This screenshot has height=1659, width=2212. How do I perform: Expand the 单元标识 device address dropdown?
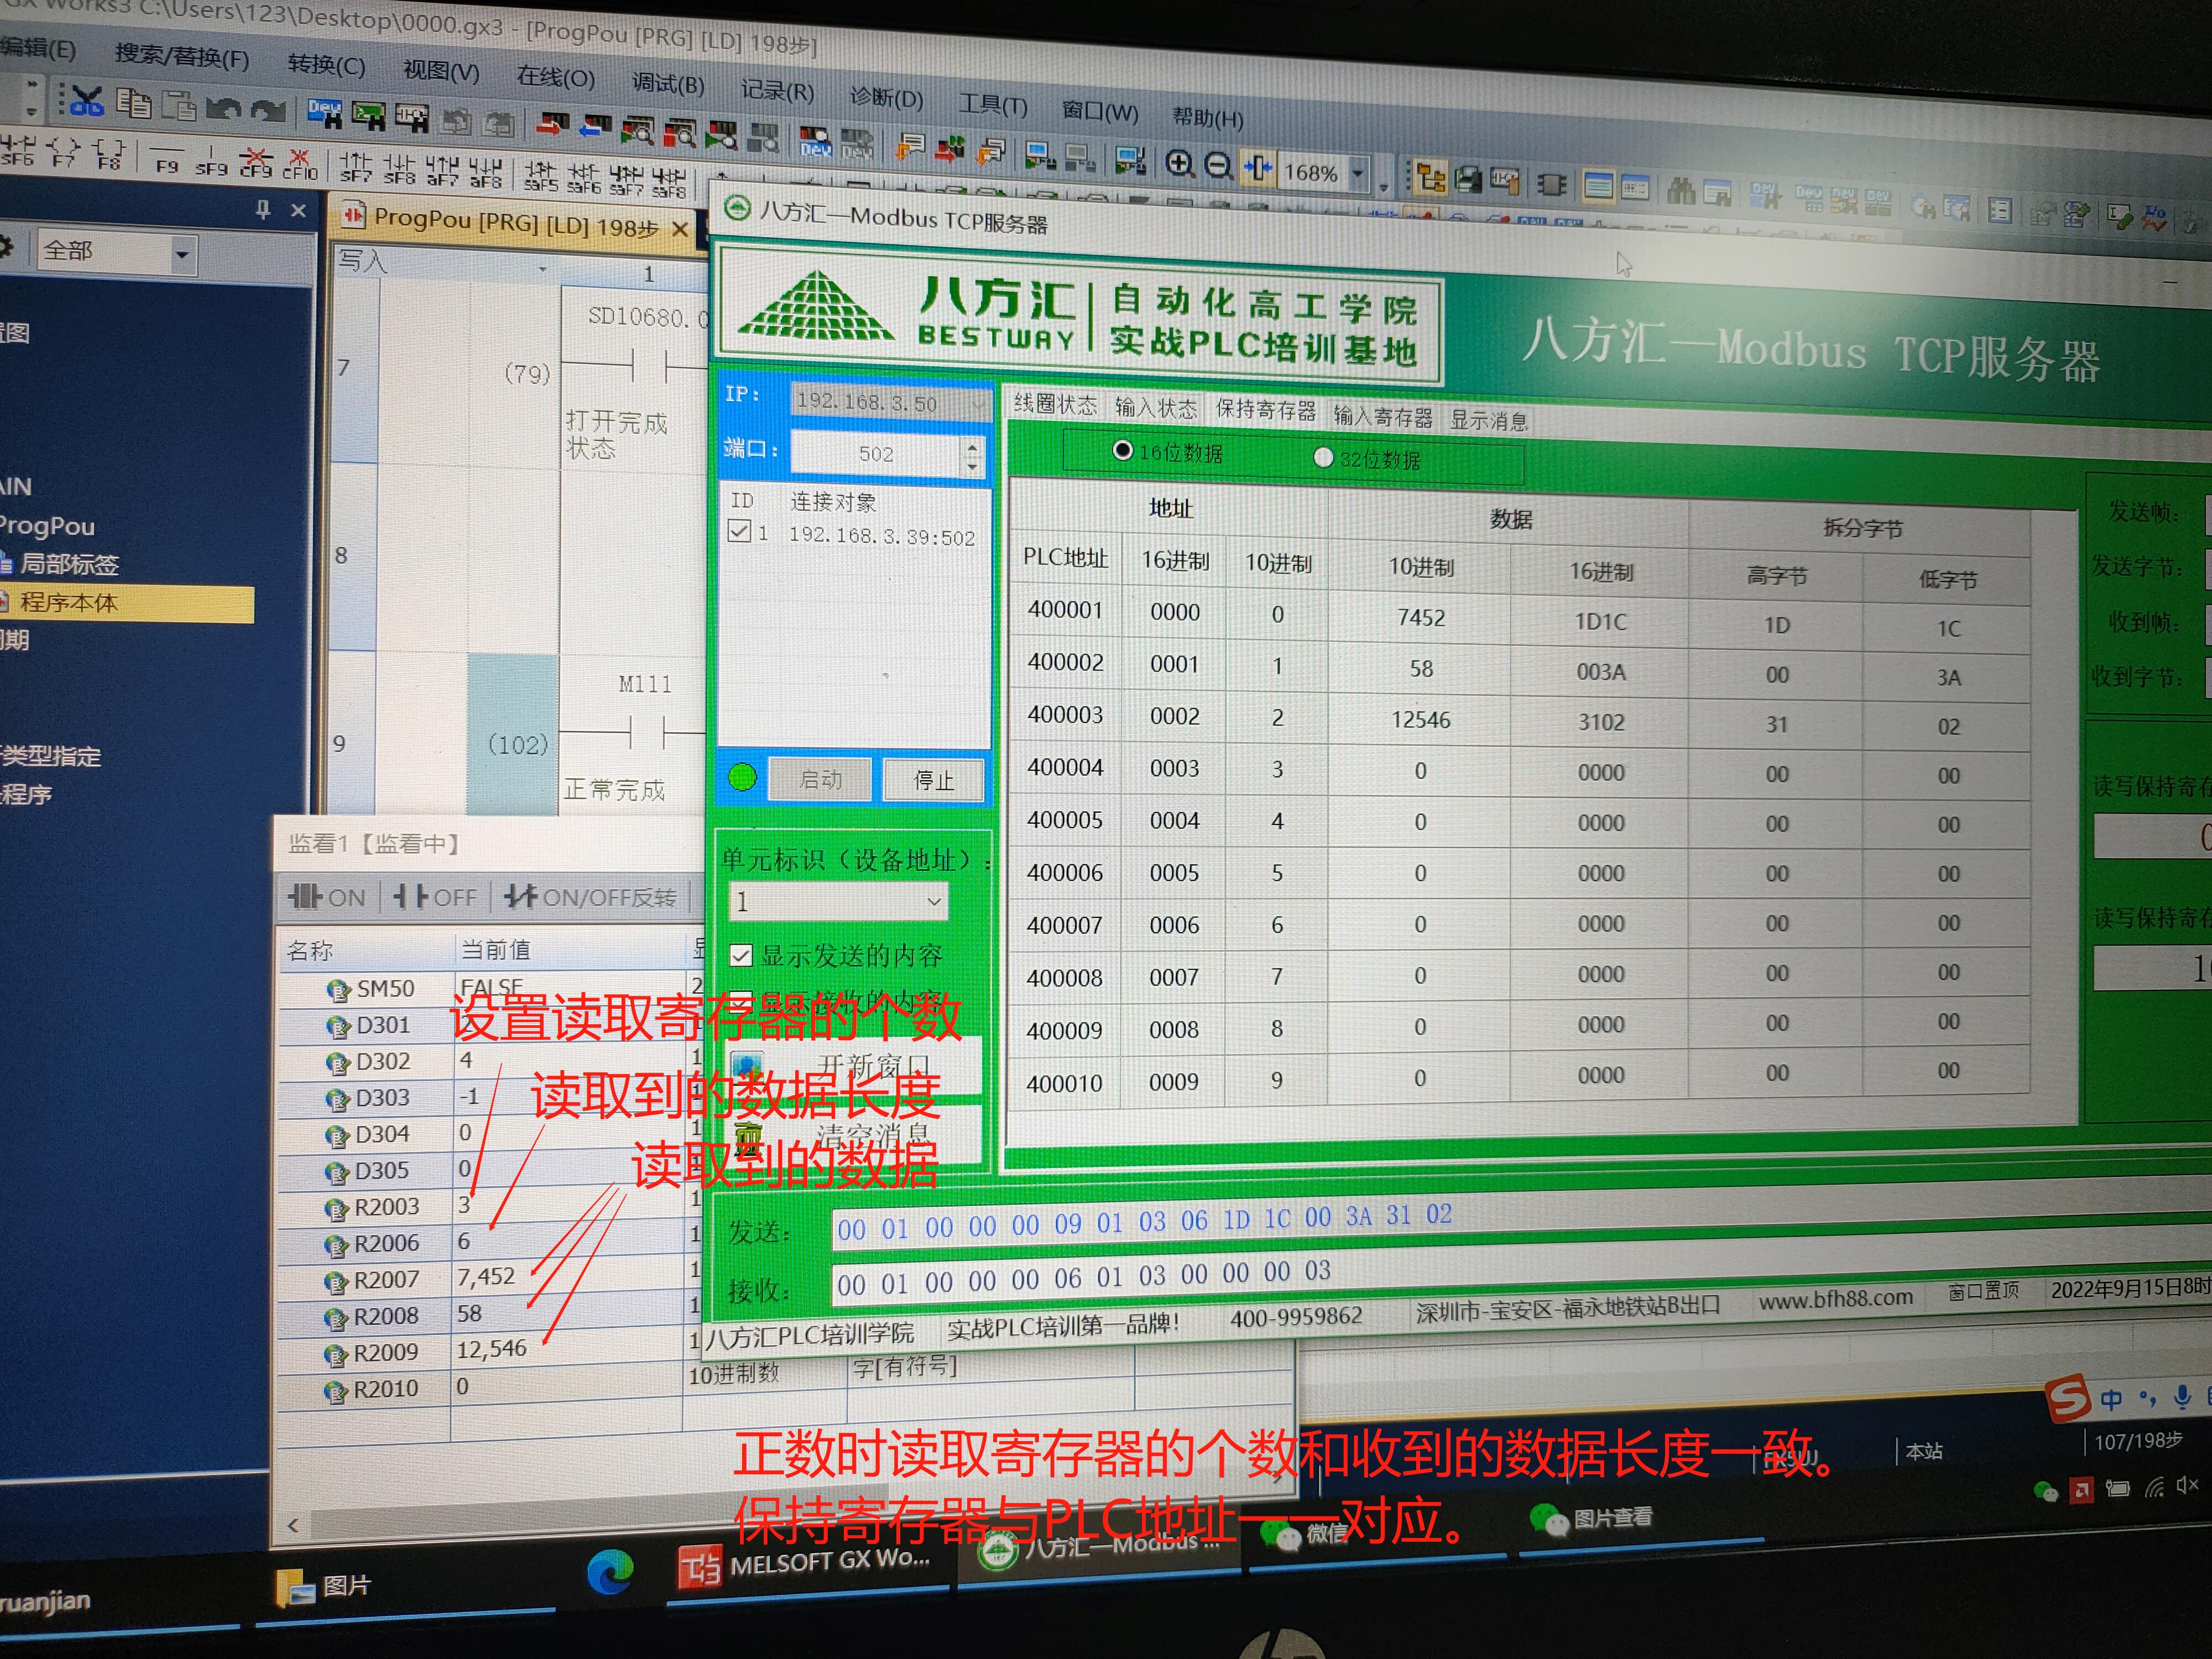tap(933, 901)
